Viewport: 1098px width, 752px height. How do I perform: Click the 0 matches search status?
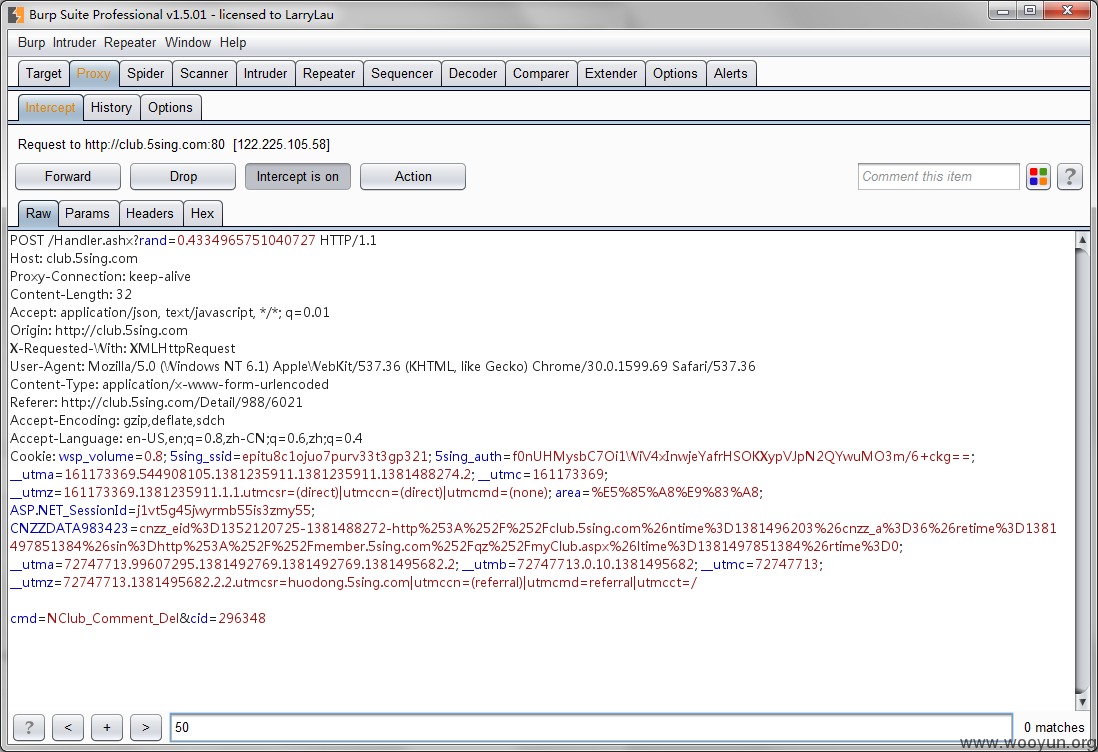click(1054, 727)
